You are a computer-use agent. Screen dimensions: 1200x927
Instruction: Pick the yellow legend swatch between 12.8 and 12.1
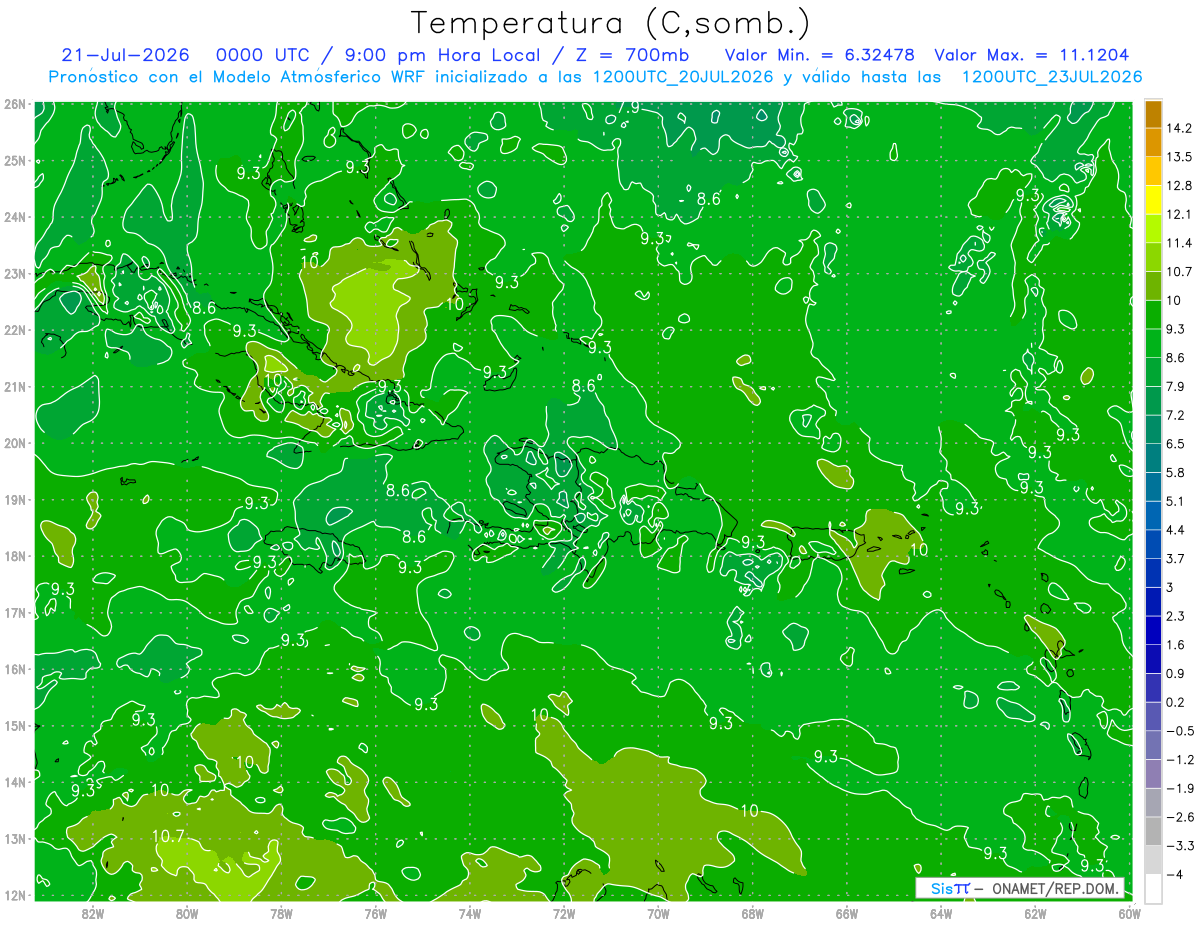coord(1153,200)
